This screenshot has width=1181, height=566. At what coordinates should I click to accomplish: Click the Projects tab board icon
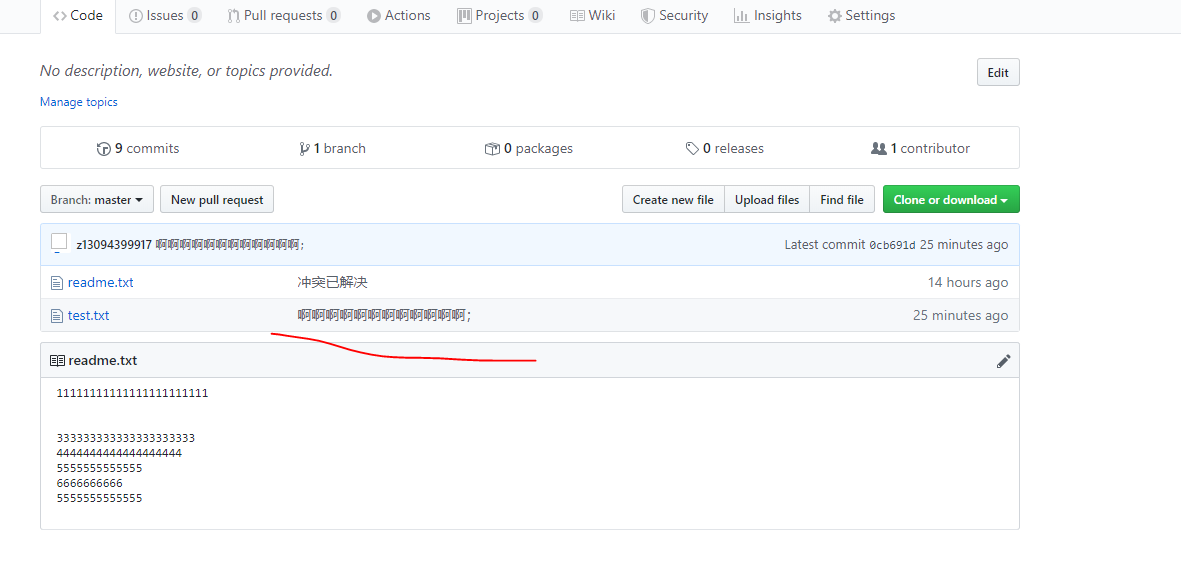coord(464,16)
